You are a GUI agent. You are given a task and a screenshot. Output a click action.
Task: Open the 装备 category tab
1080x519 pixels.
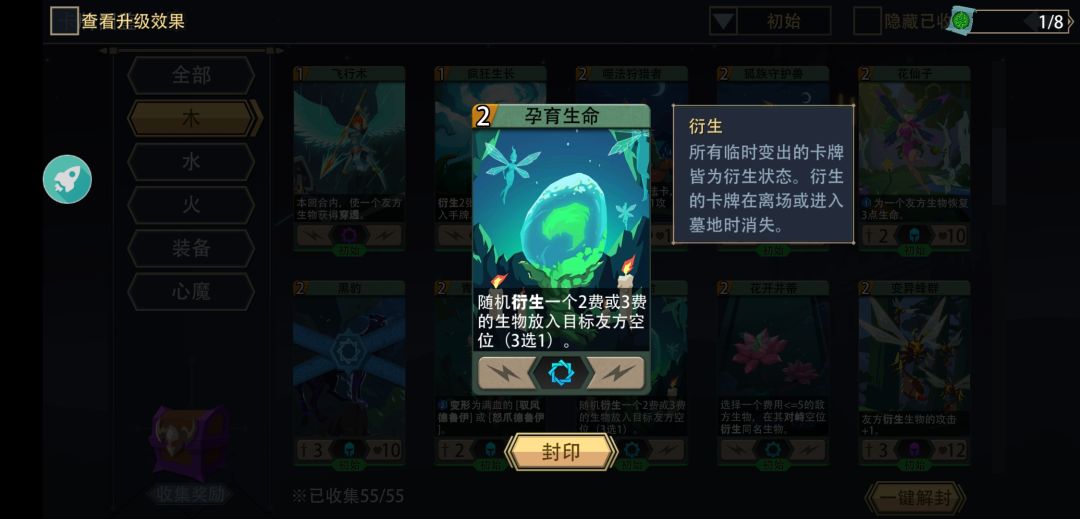tap(191, 248)
